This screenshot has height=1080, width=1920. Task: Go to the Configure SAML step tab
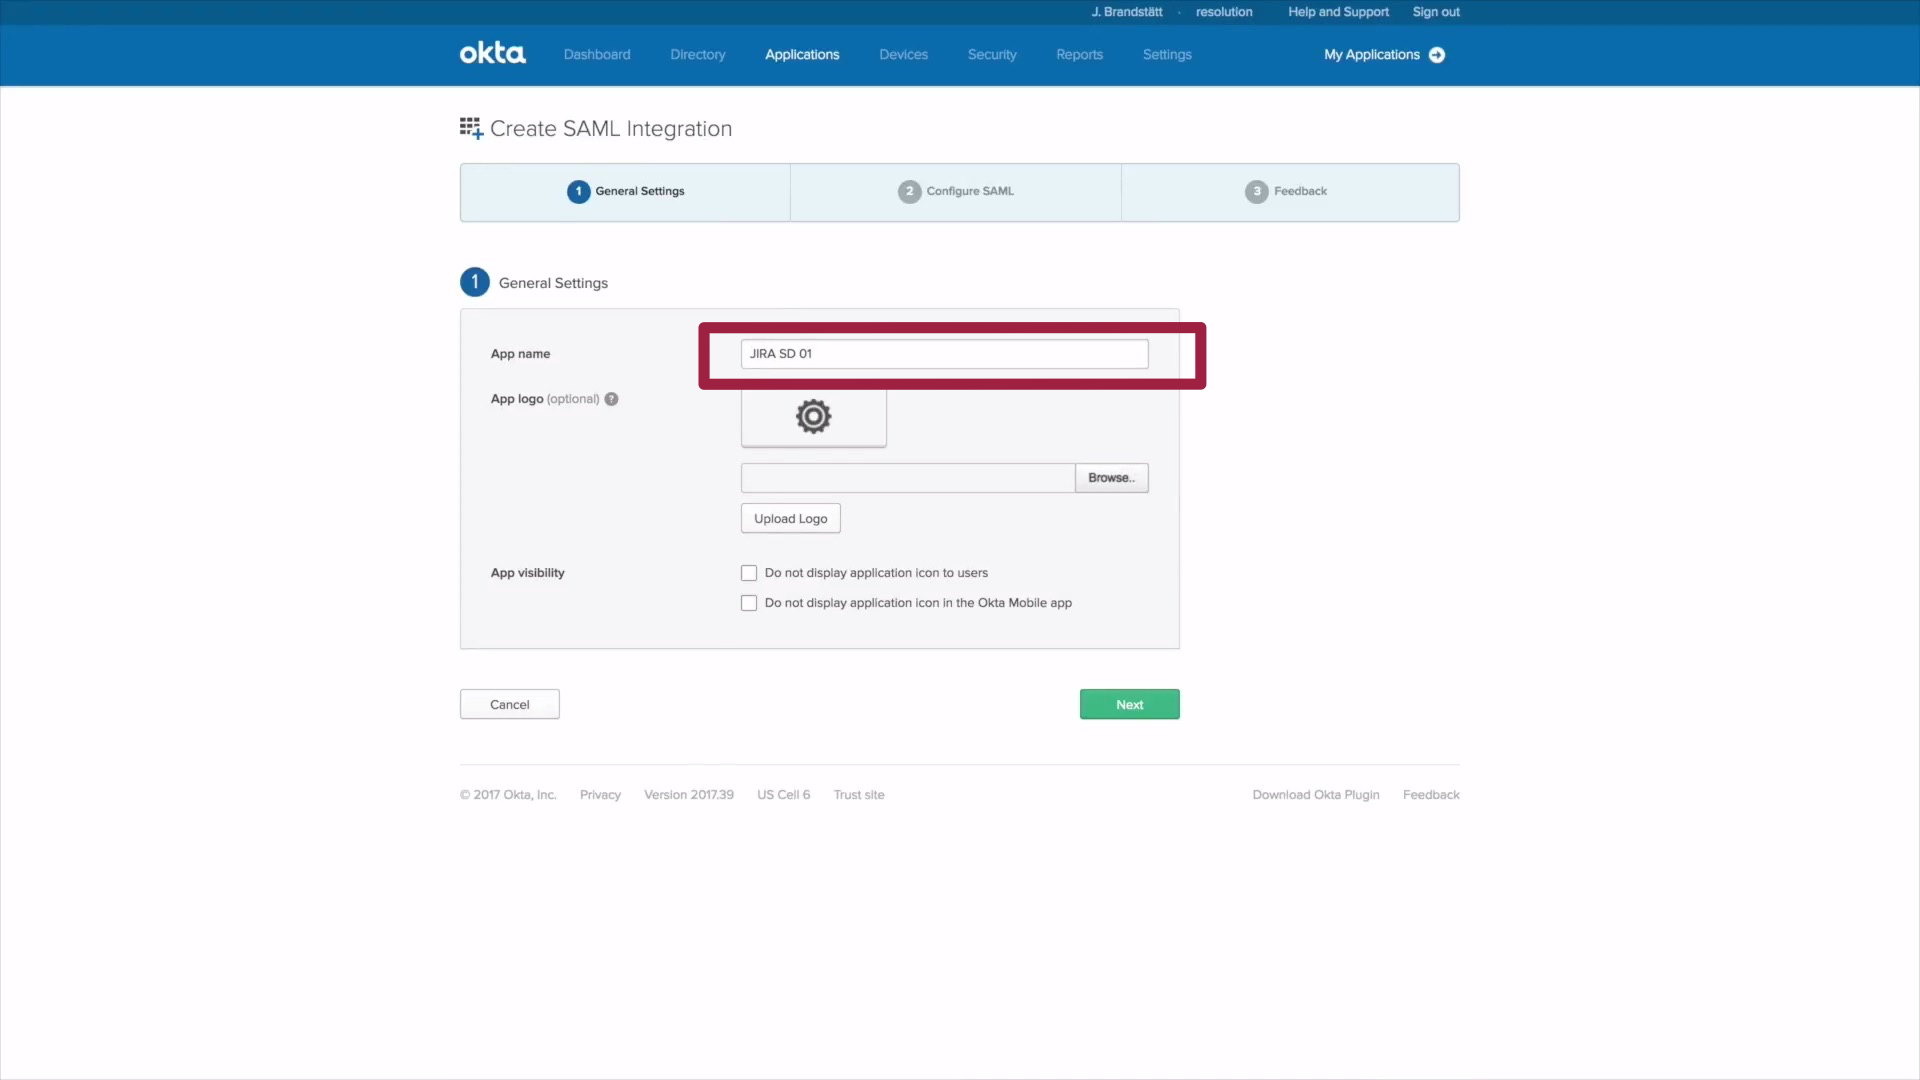pyautogui.click(x=955, y=192)
